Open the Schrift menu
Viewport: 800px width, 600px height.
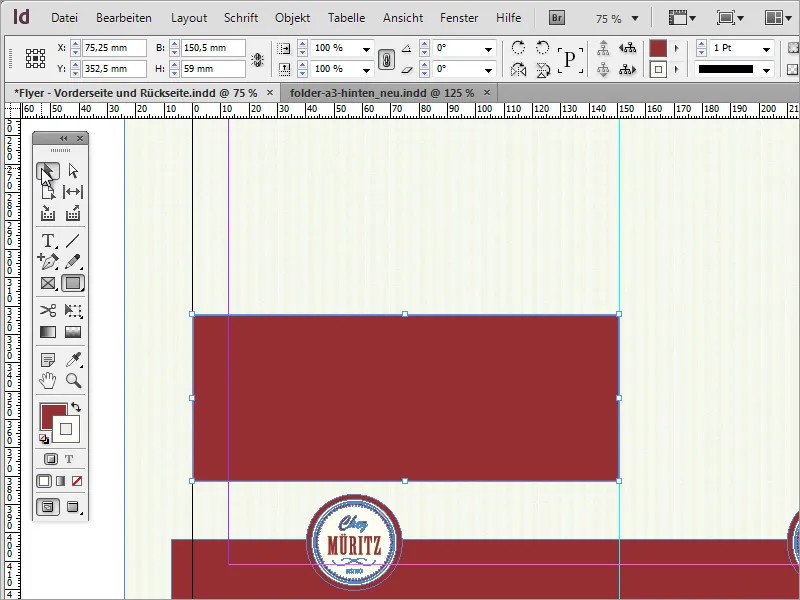[241, 18]
